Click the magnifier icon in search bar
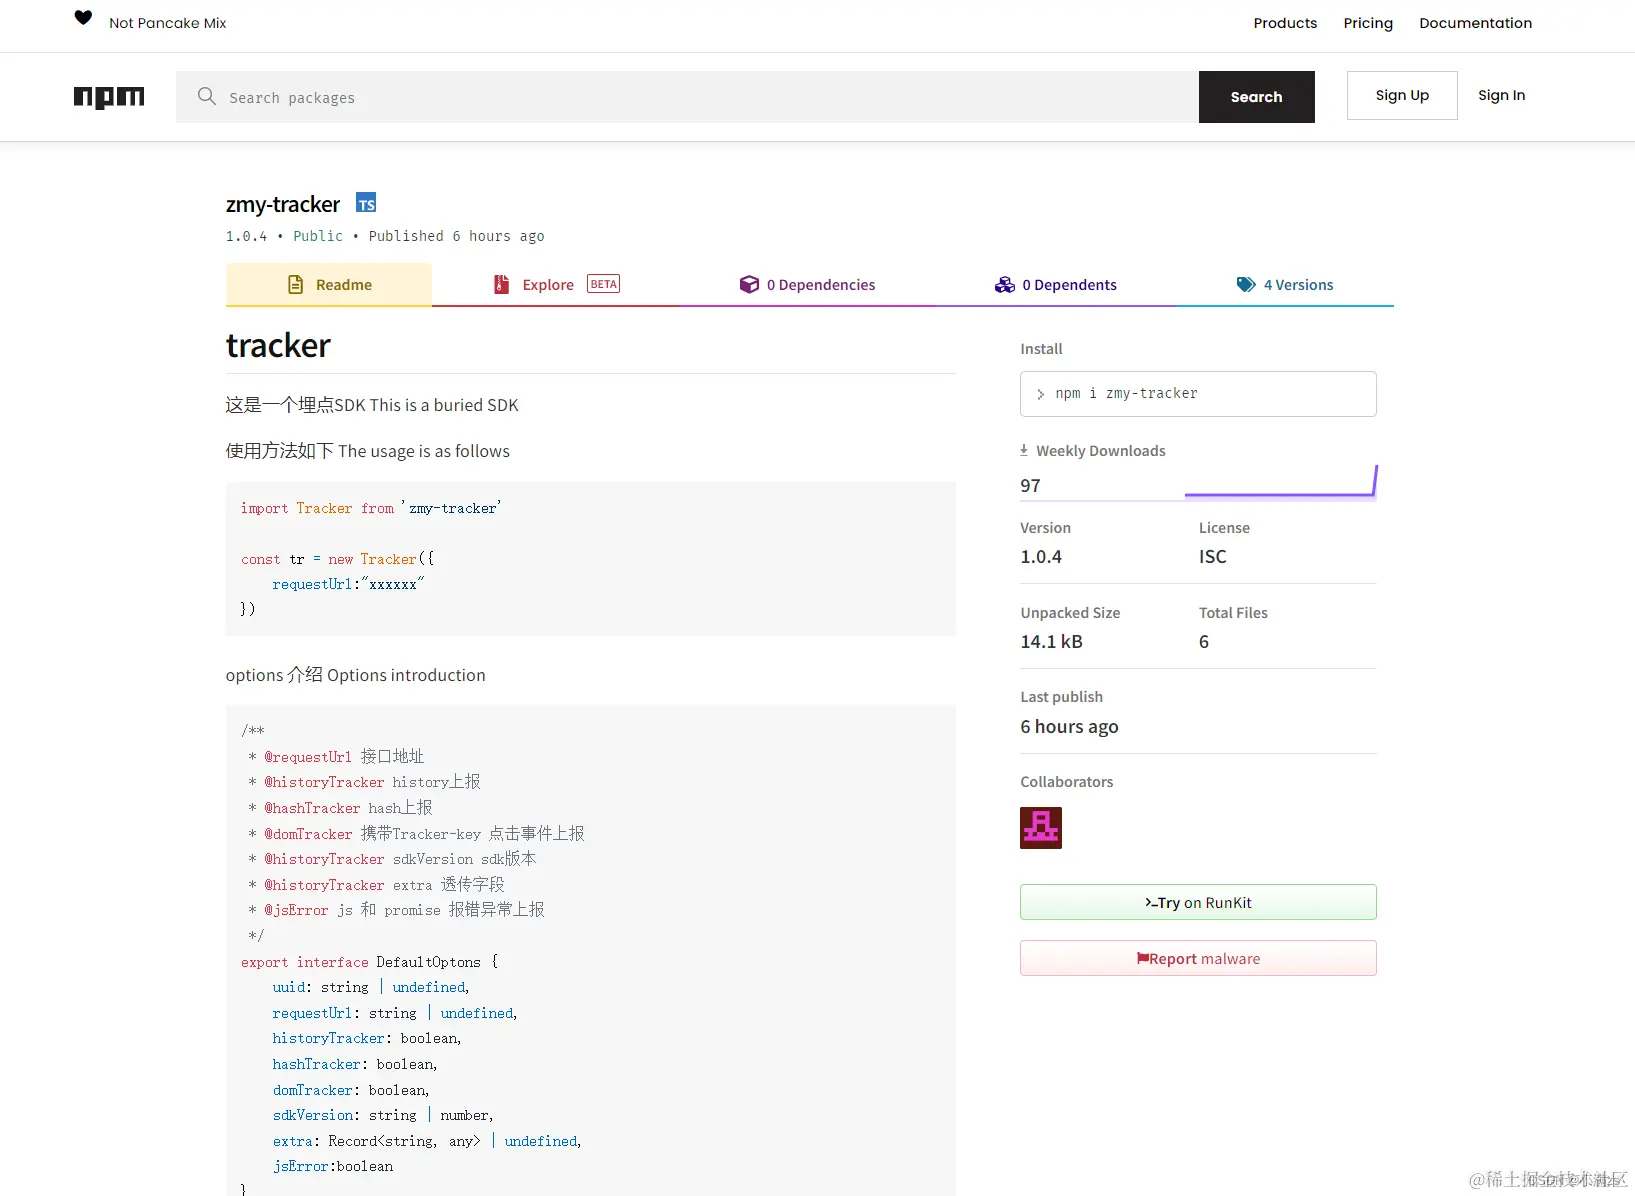This screenshot has width=1635, height=1196. click(207, 96)
